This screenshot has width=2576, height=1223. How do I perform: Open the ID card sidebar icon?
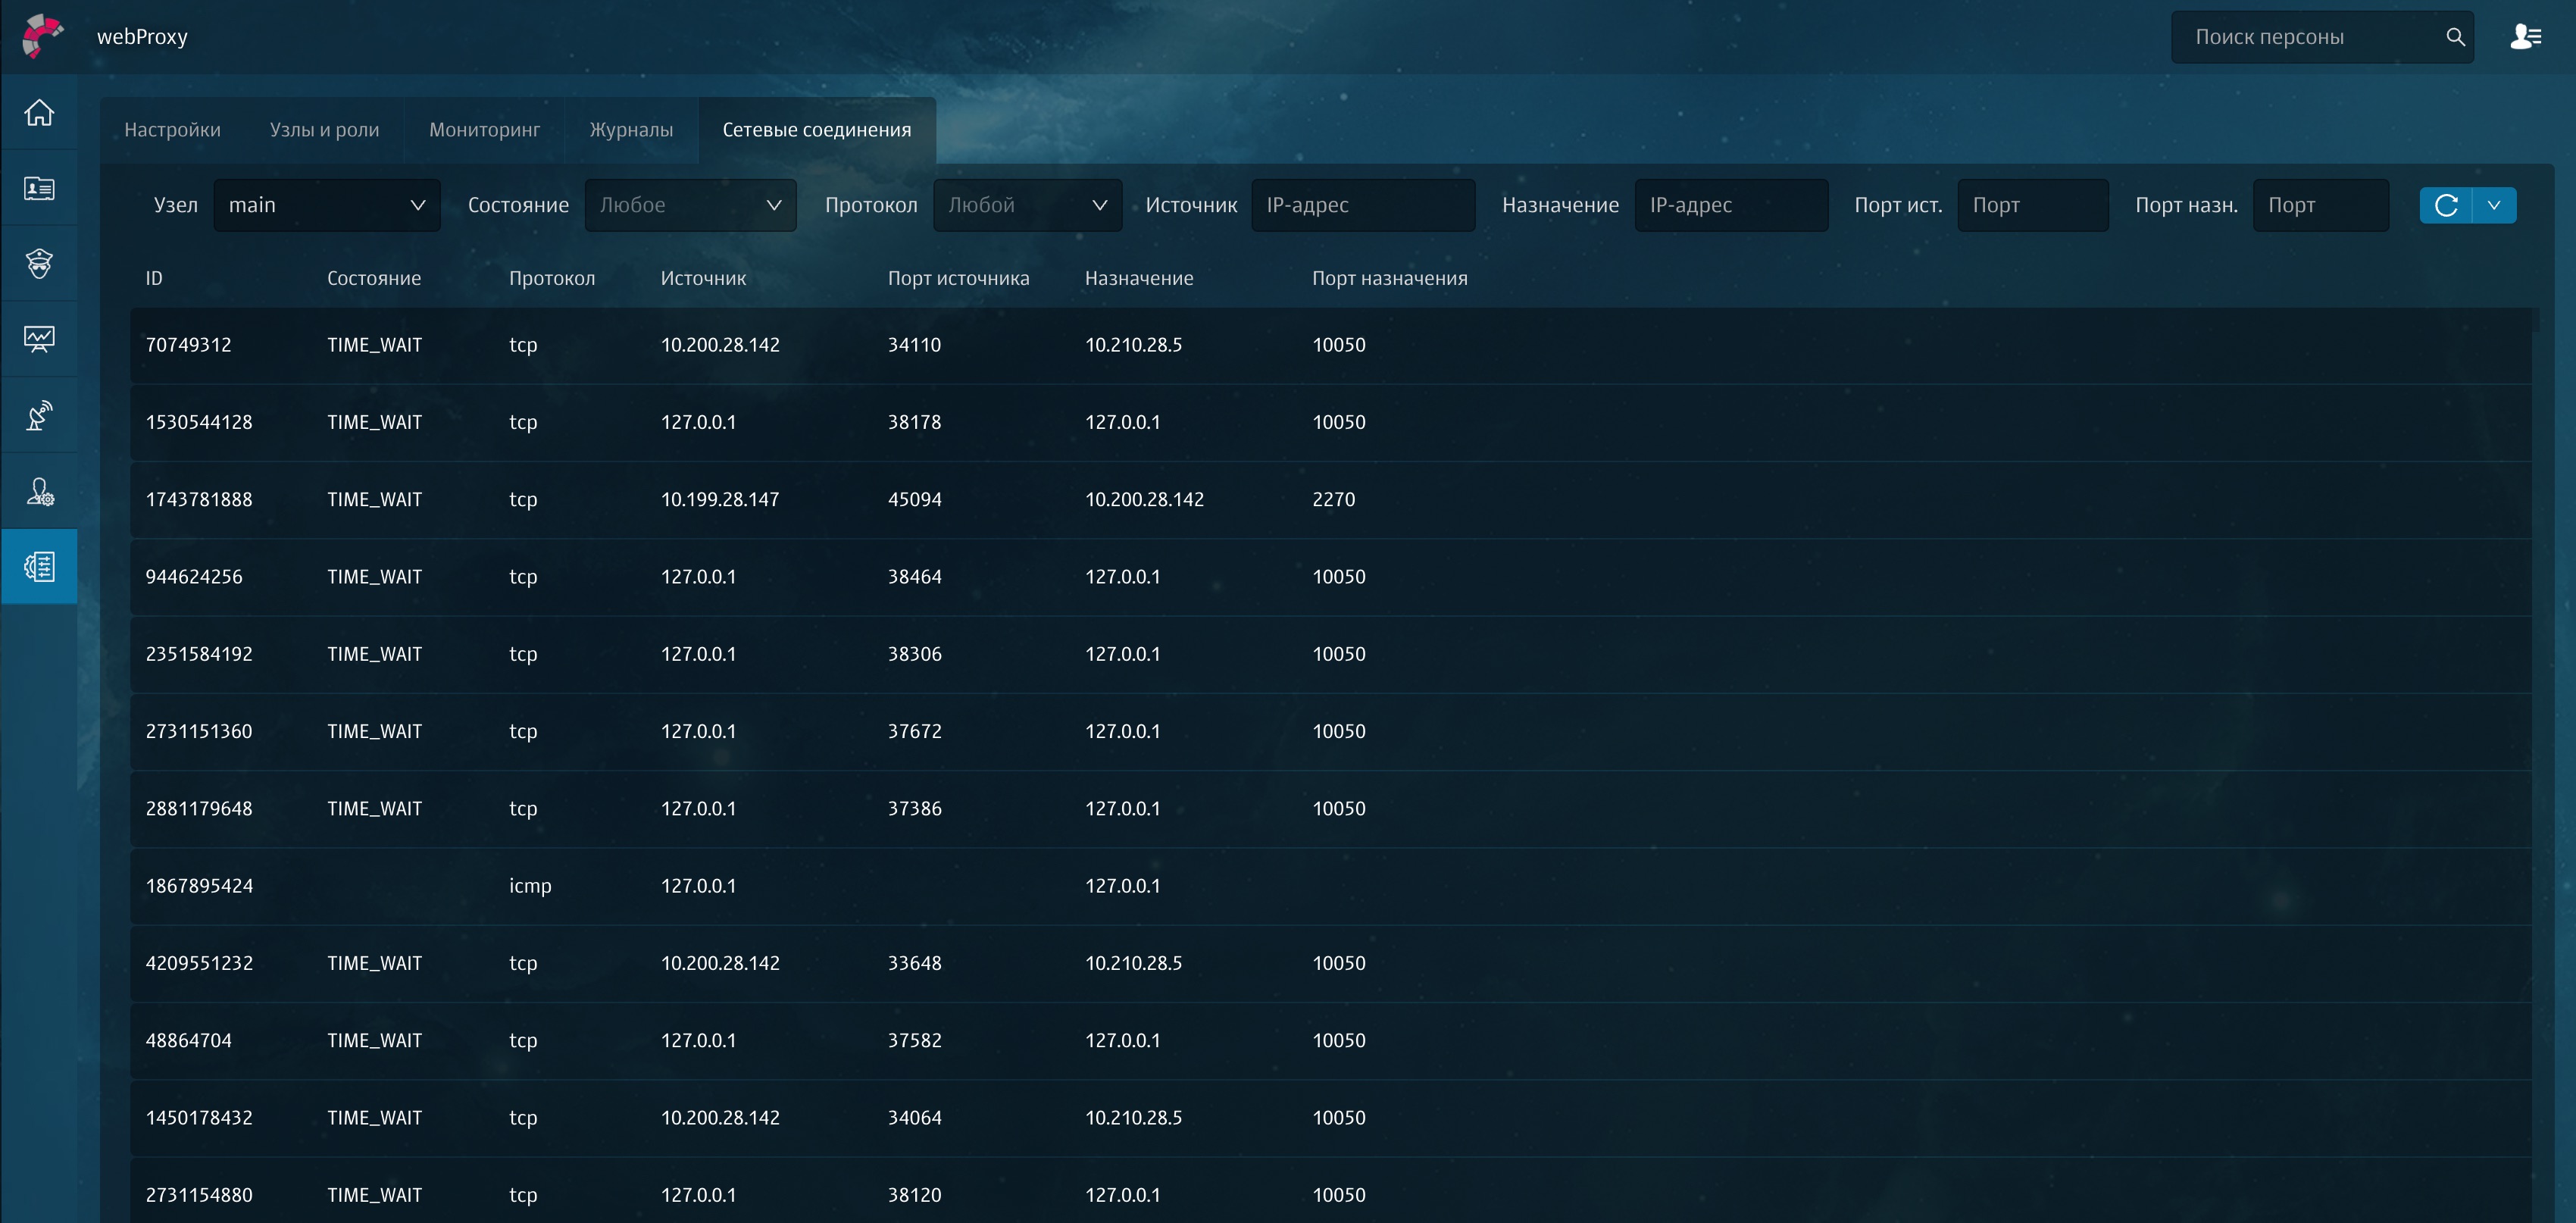tap(39, 188)
